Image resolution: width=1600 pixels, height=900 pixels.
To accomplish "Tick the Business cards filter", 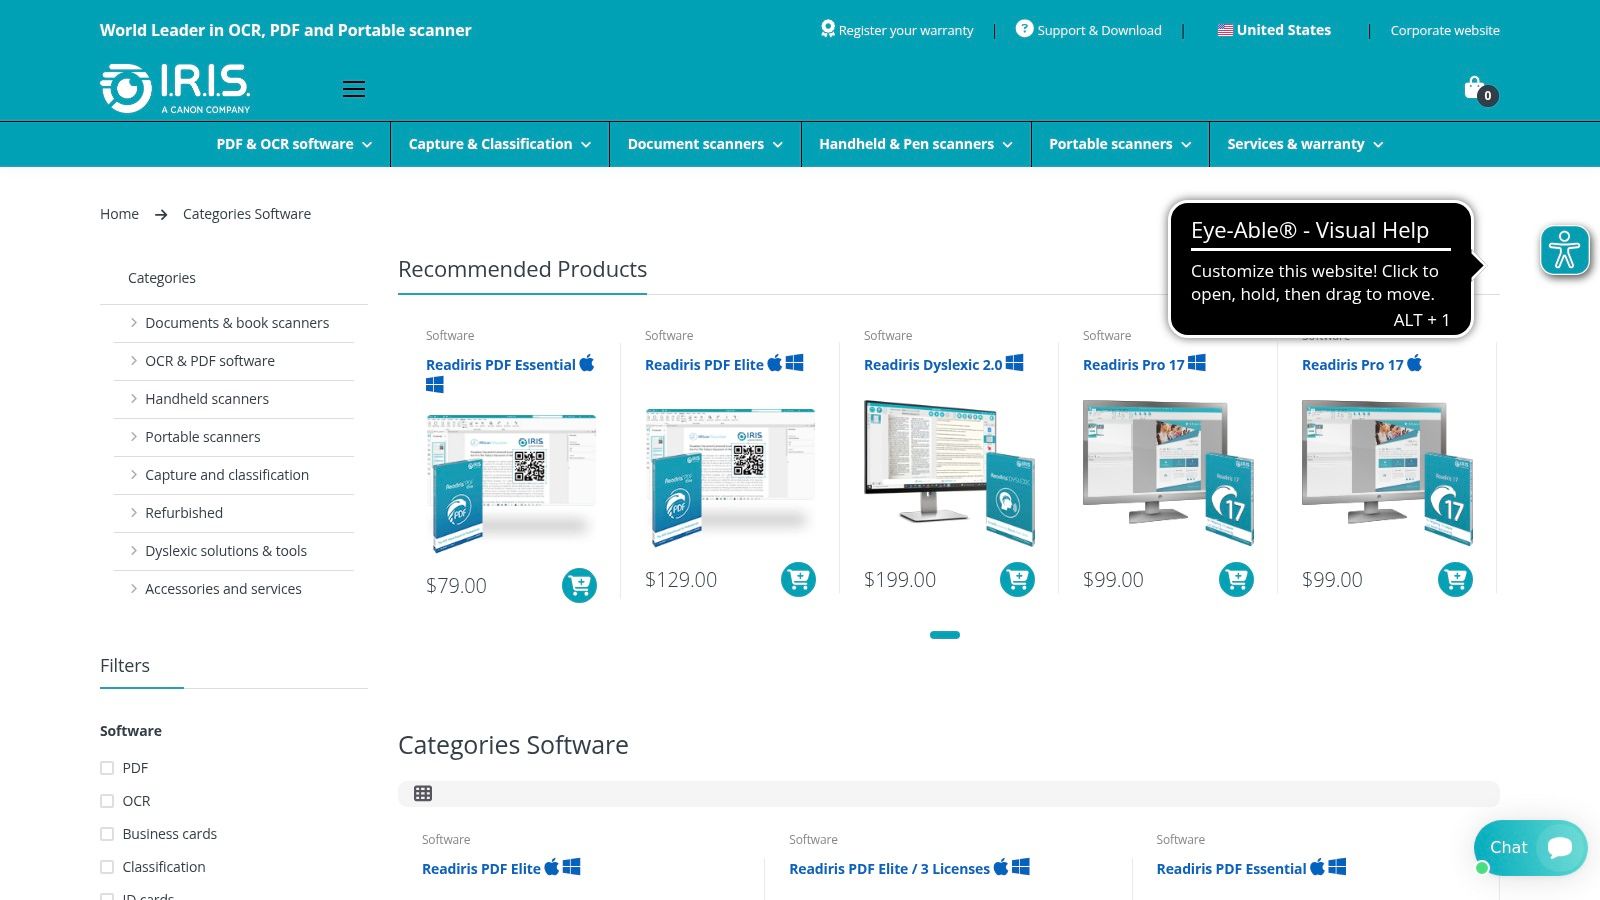I will tap(107, 834).
